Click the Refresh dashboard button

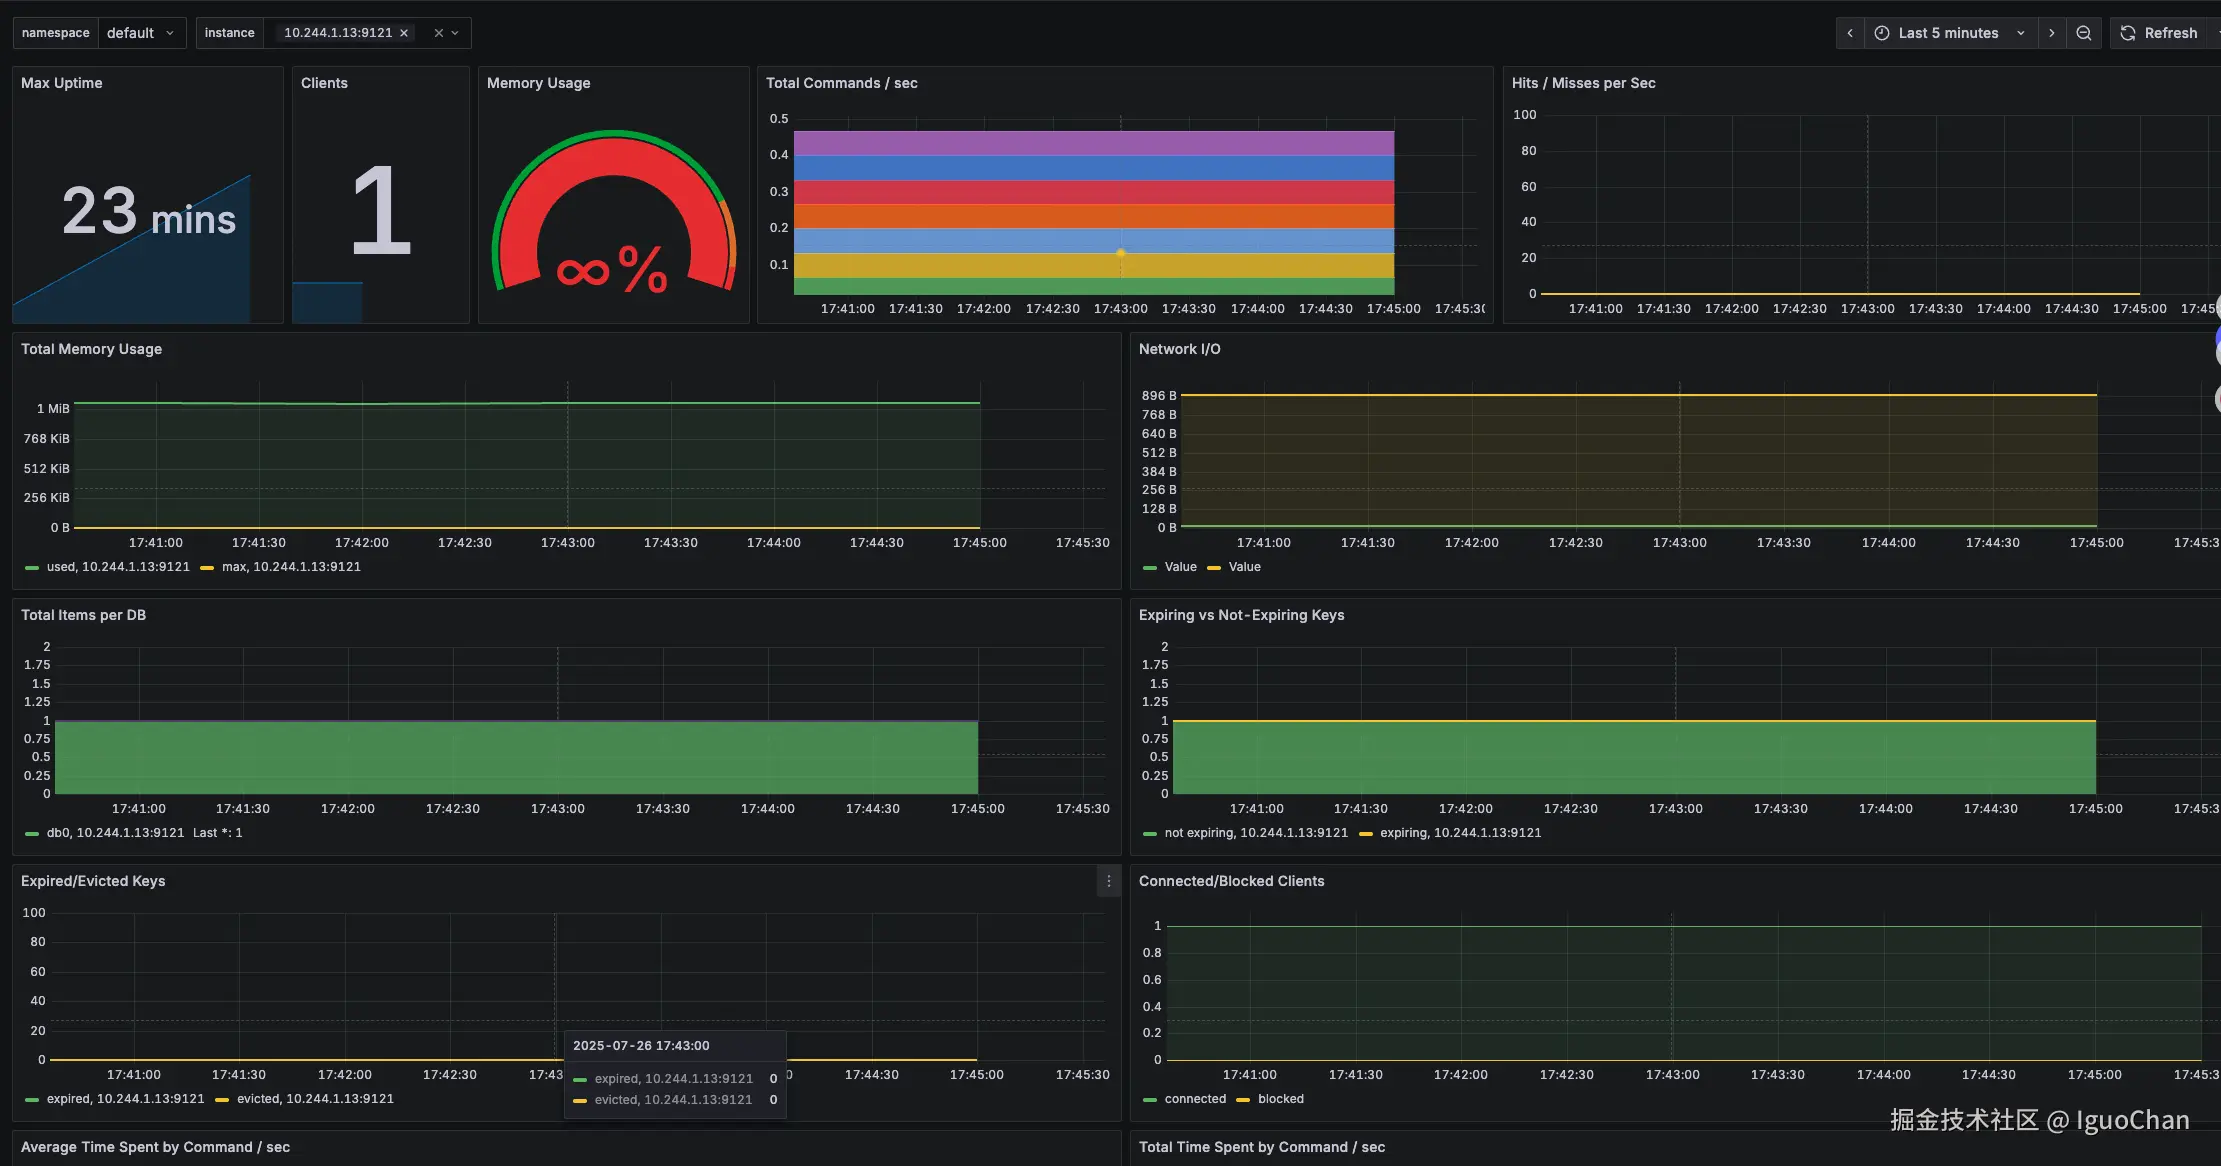(x=2160, y=33)
